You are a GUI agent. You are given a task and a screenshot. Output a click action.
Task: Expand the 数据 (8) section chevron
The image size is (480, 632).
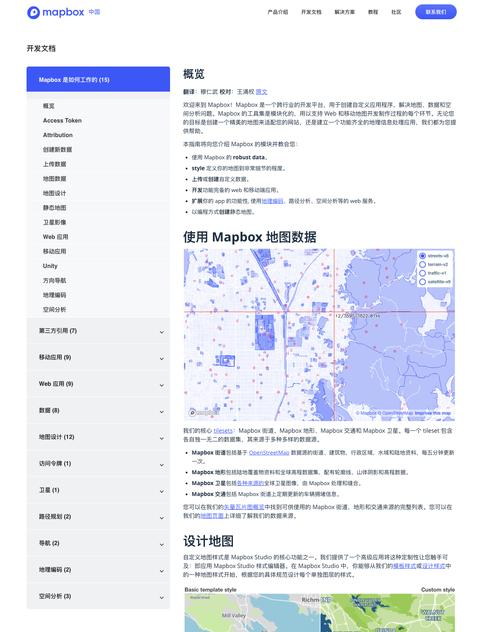click(162, 412)
